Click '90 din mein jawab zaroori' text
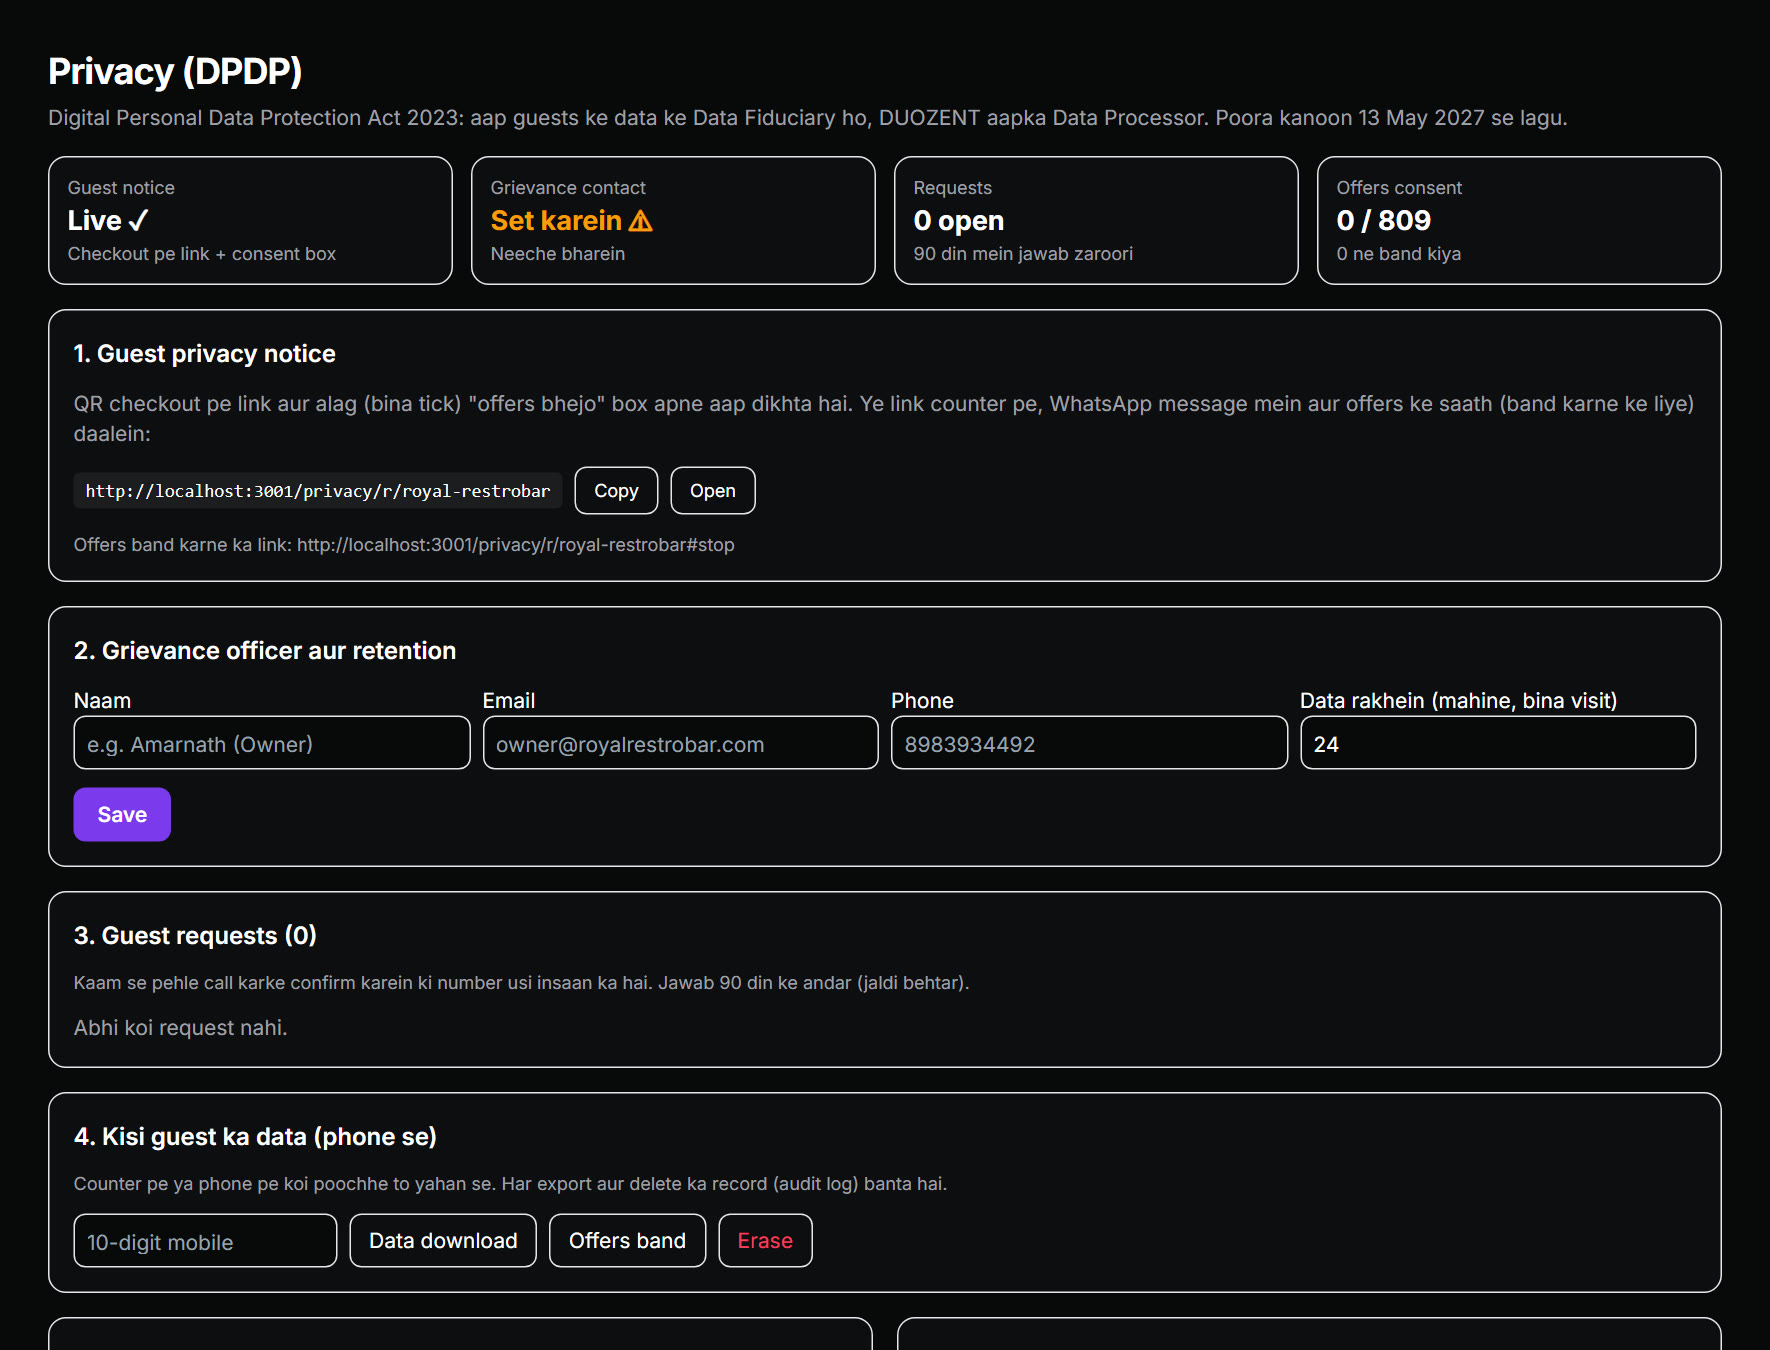1770x1350 pixels. tap(1023, 254)
